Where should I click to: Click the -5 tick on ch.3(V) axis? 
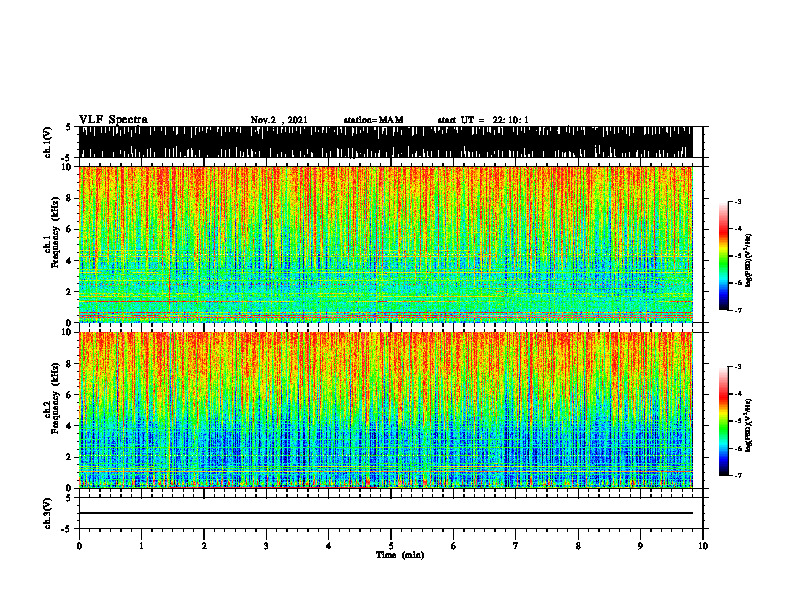pyautogui.click(x=67, y=529)
